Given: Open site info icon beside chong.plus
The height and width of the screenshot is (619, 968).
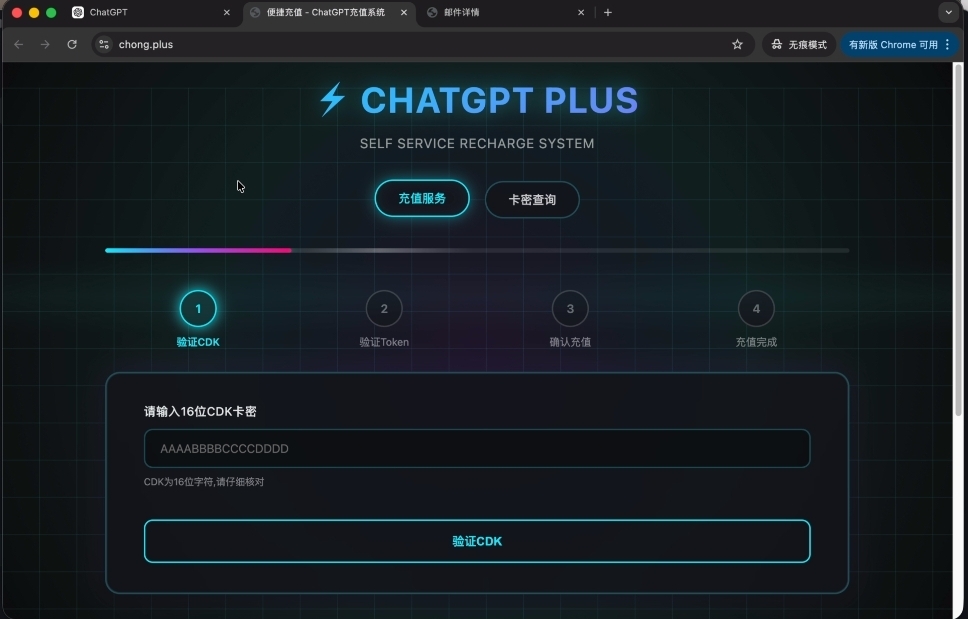Looking at the screenshot, I should coord(104,44).
